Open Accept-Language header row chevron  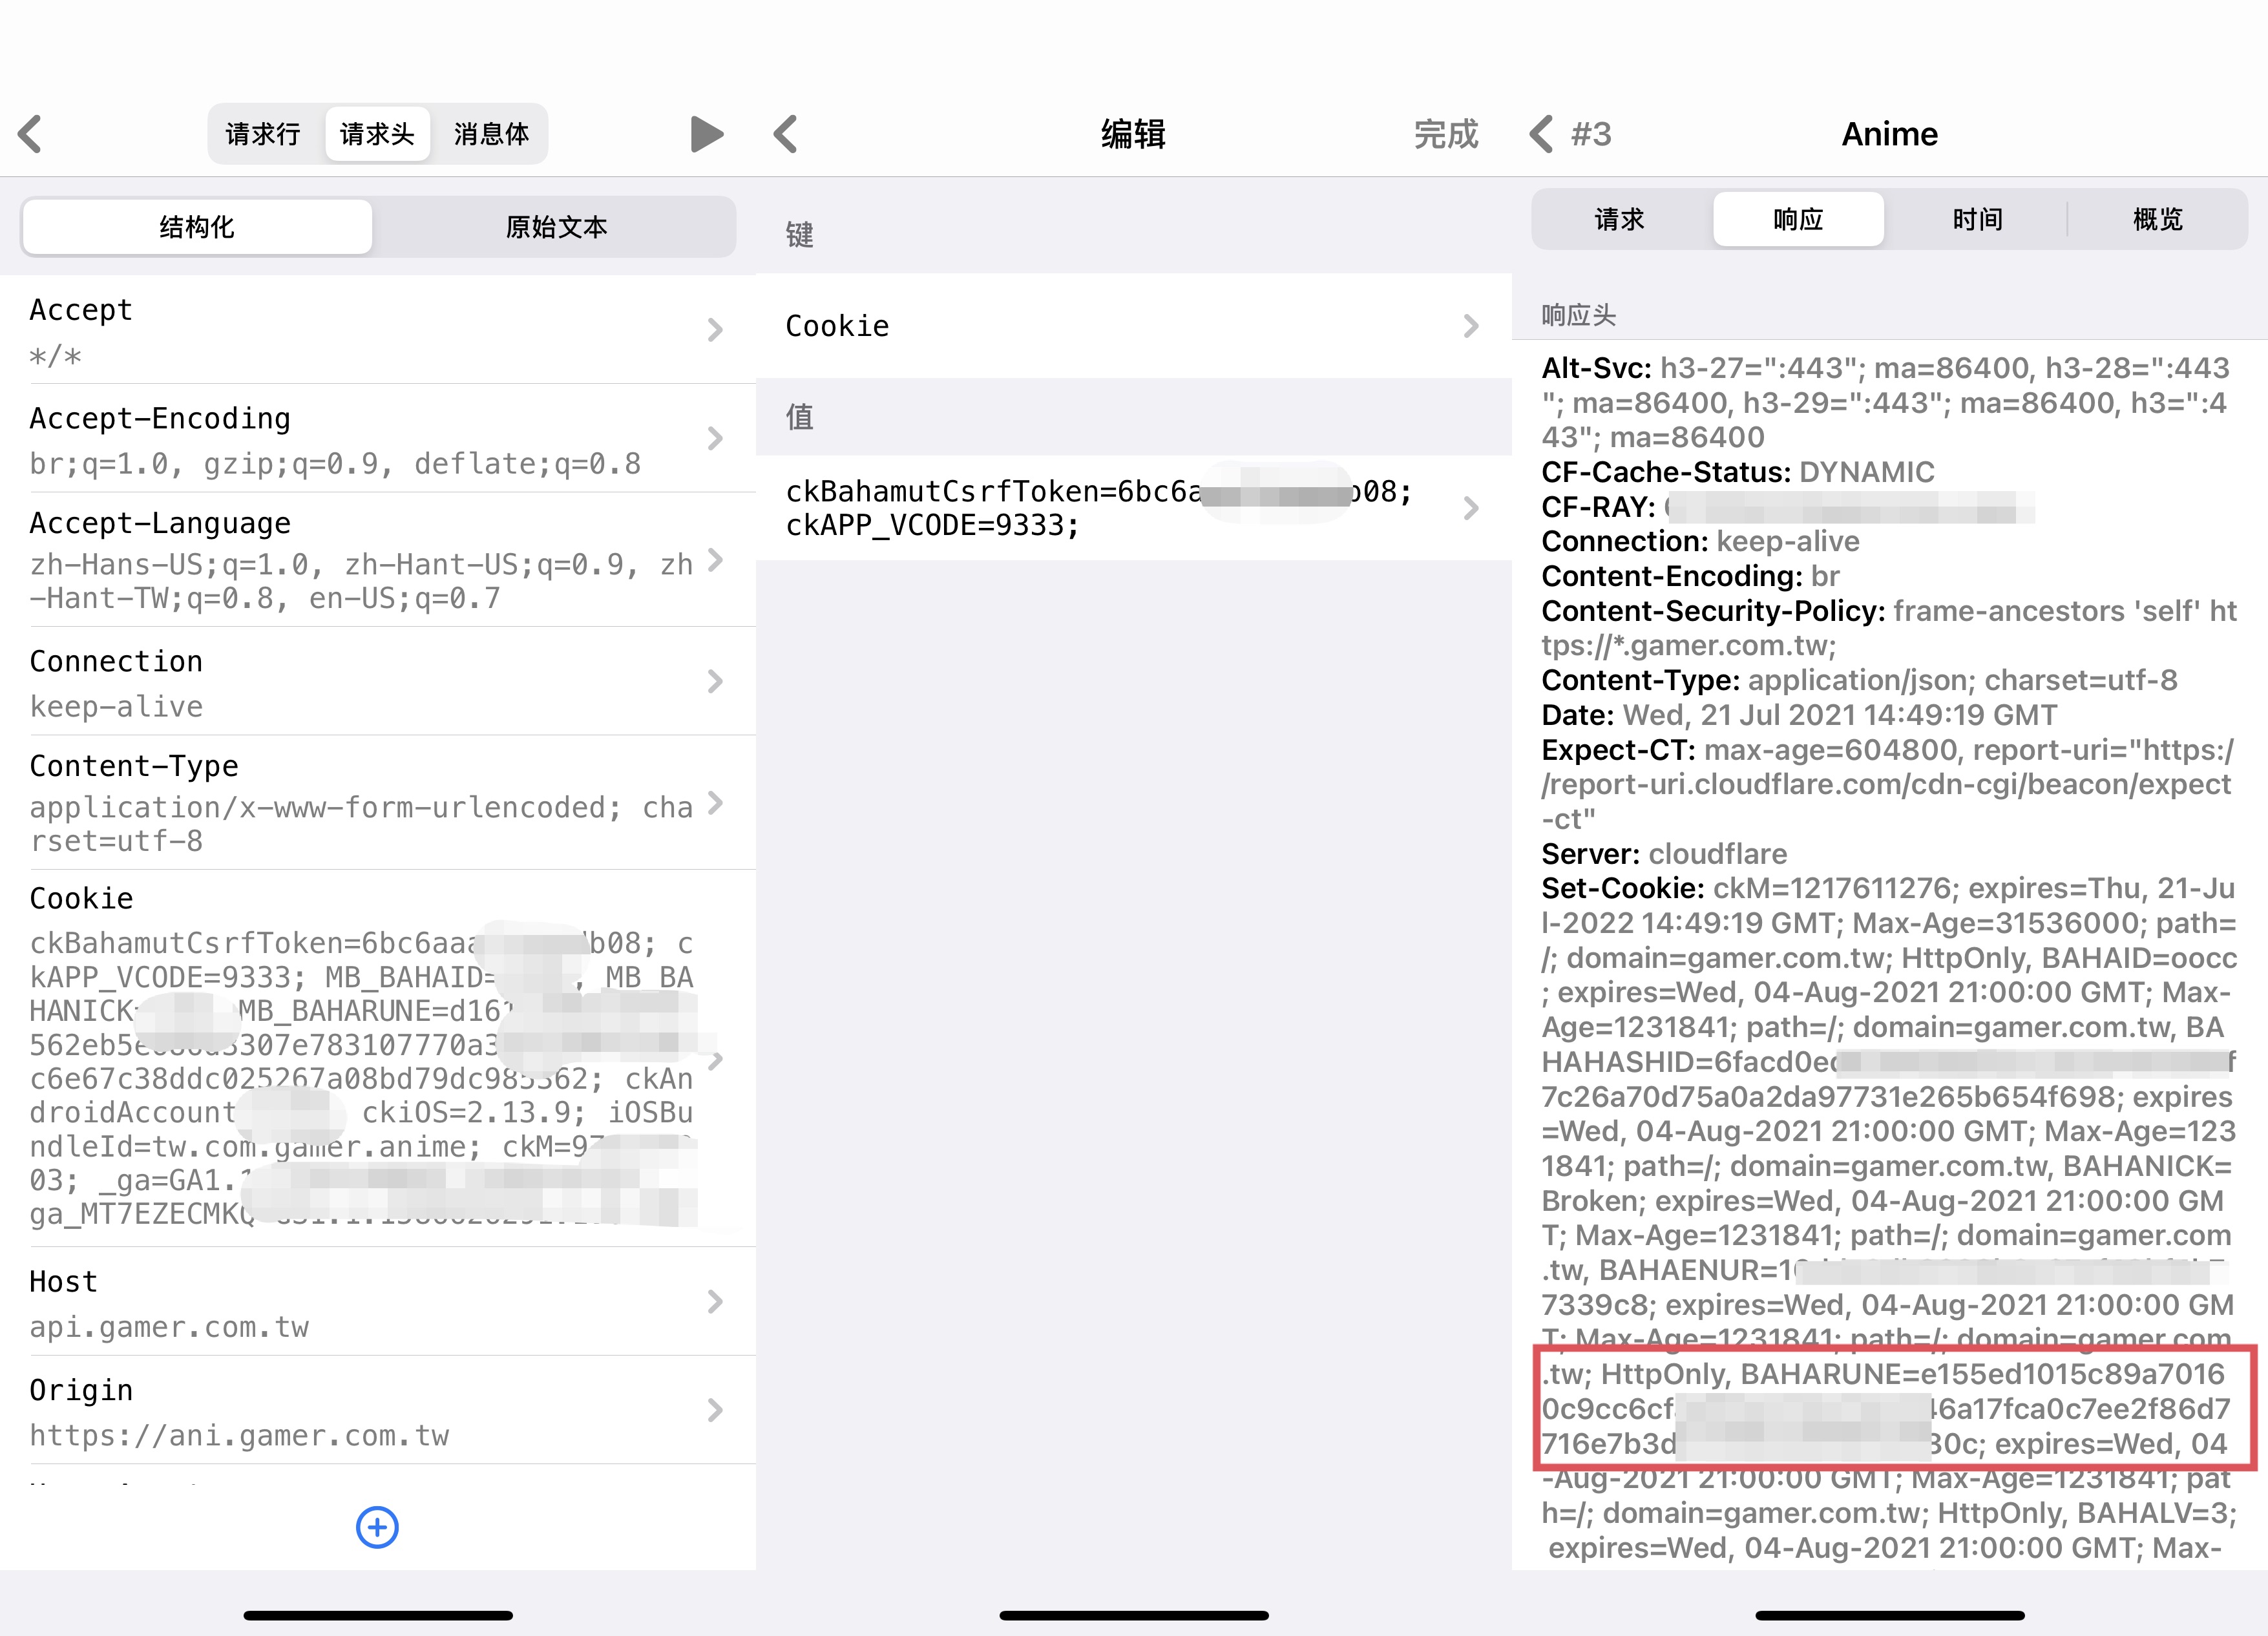click(715, 560)
